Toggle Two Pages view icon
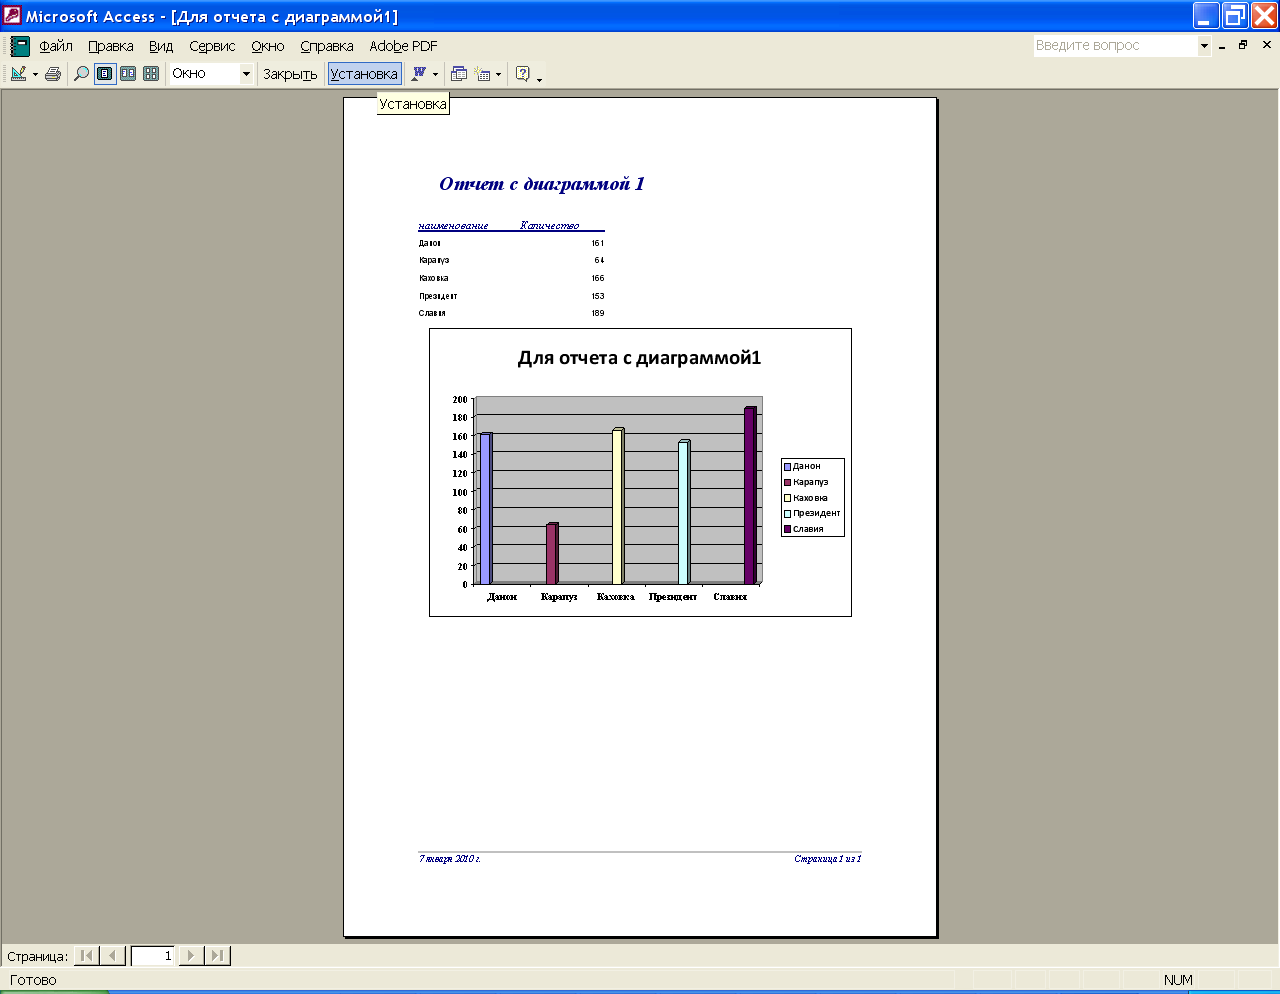Screen dimensions: 1280x994 (128, 74)
